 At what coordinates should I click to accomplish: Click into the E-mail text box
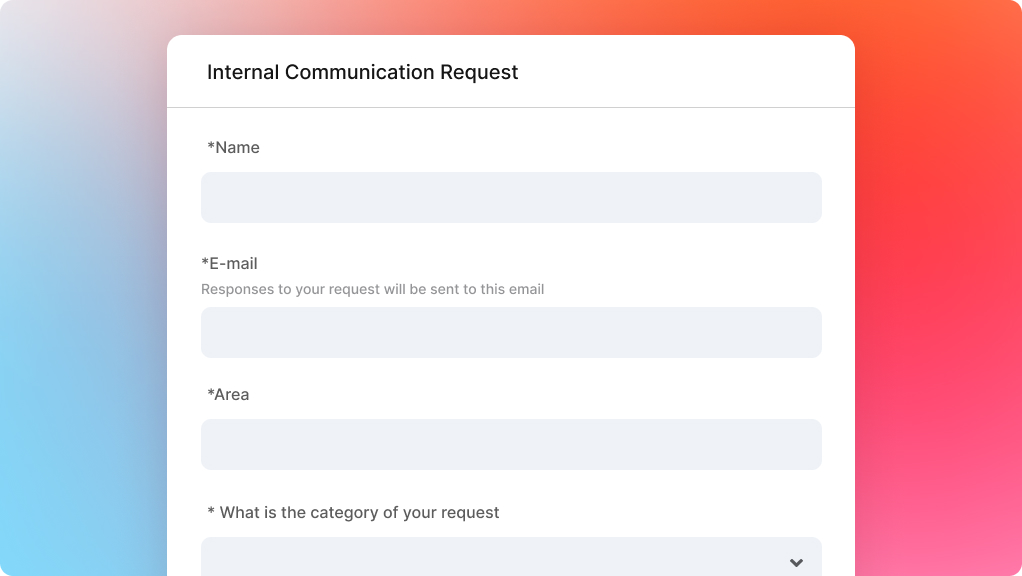(x=511, y=332)
